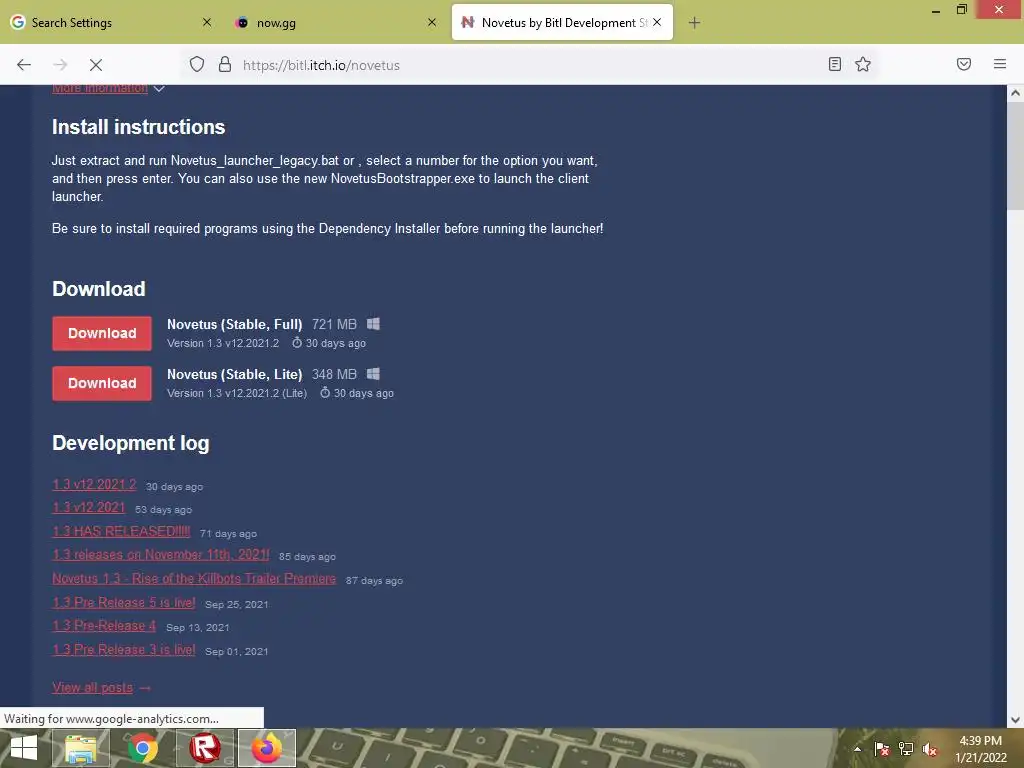
Task: Go back with the browser back arrow
Action: click(24, 65)
